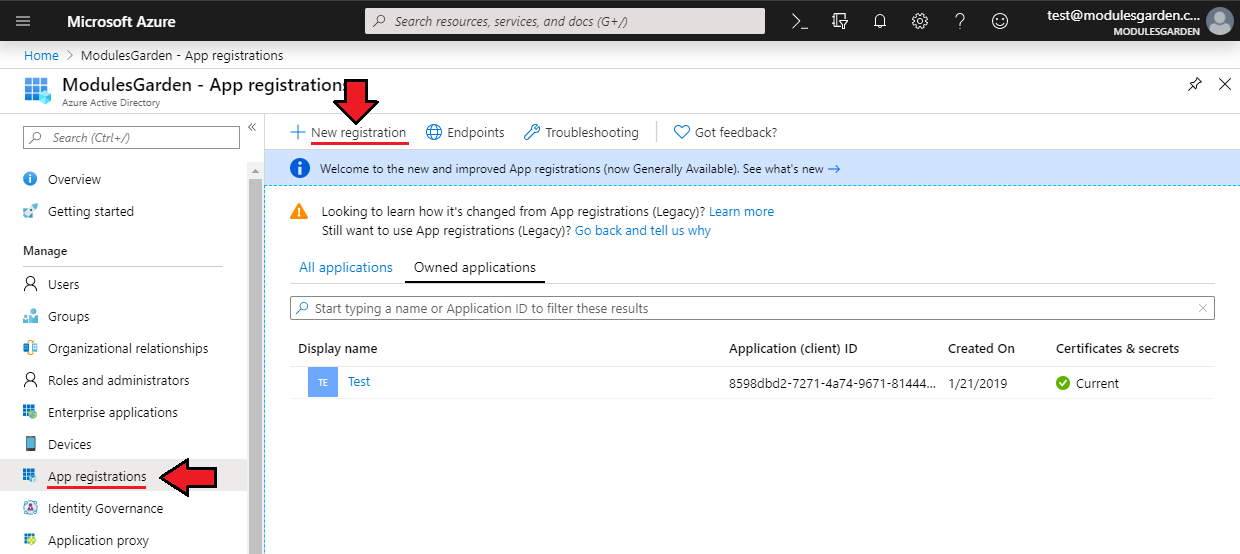1240x554 pixels.
Task: Click Go back and tell us why
Action: point(643,231)
